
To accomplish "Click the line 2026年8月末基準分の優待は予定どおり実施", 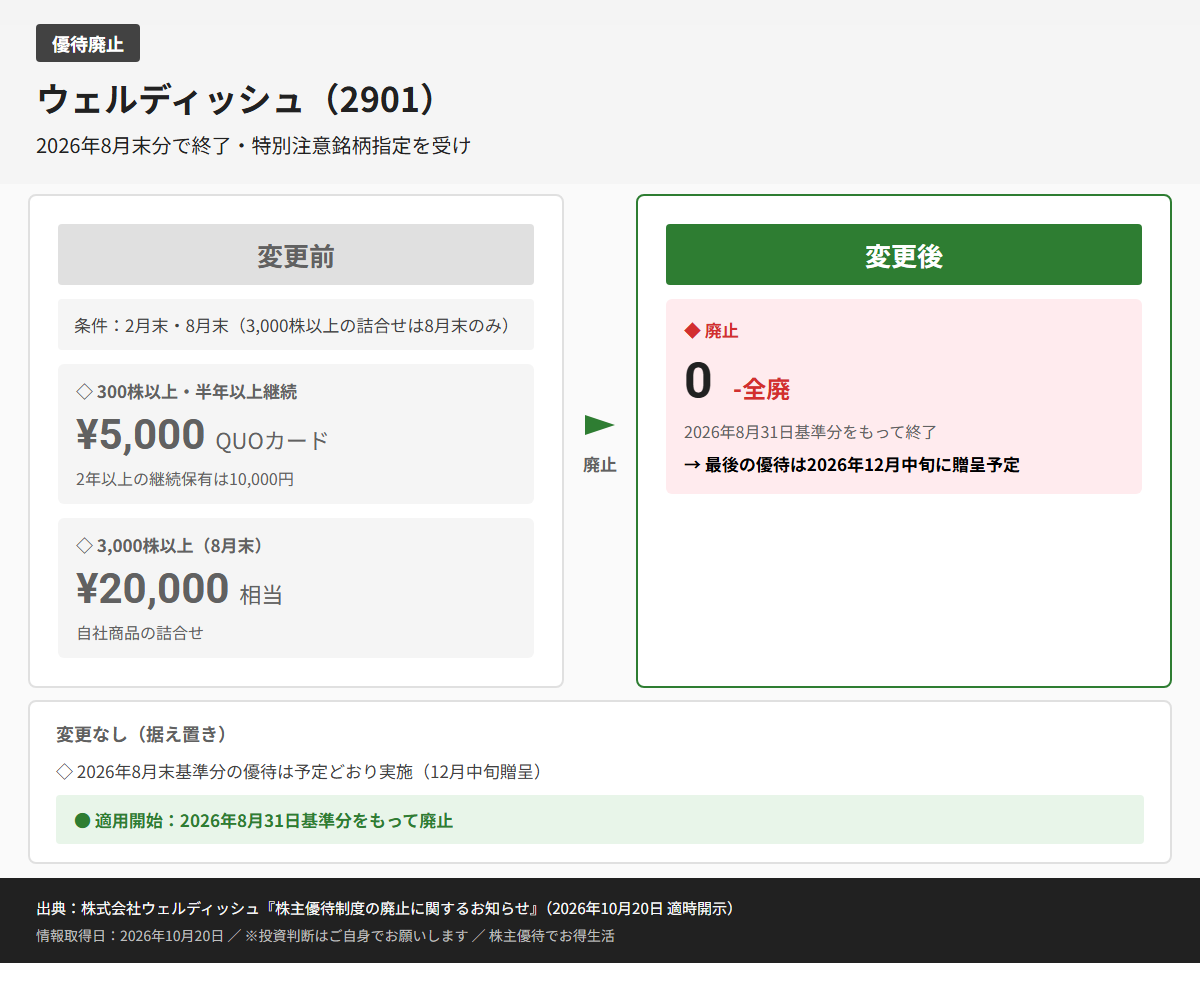I will pos(309,772).
